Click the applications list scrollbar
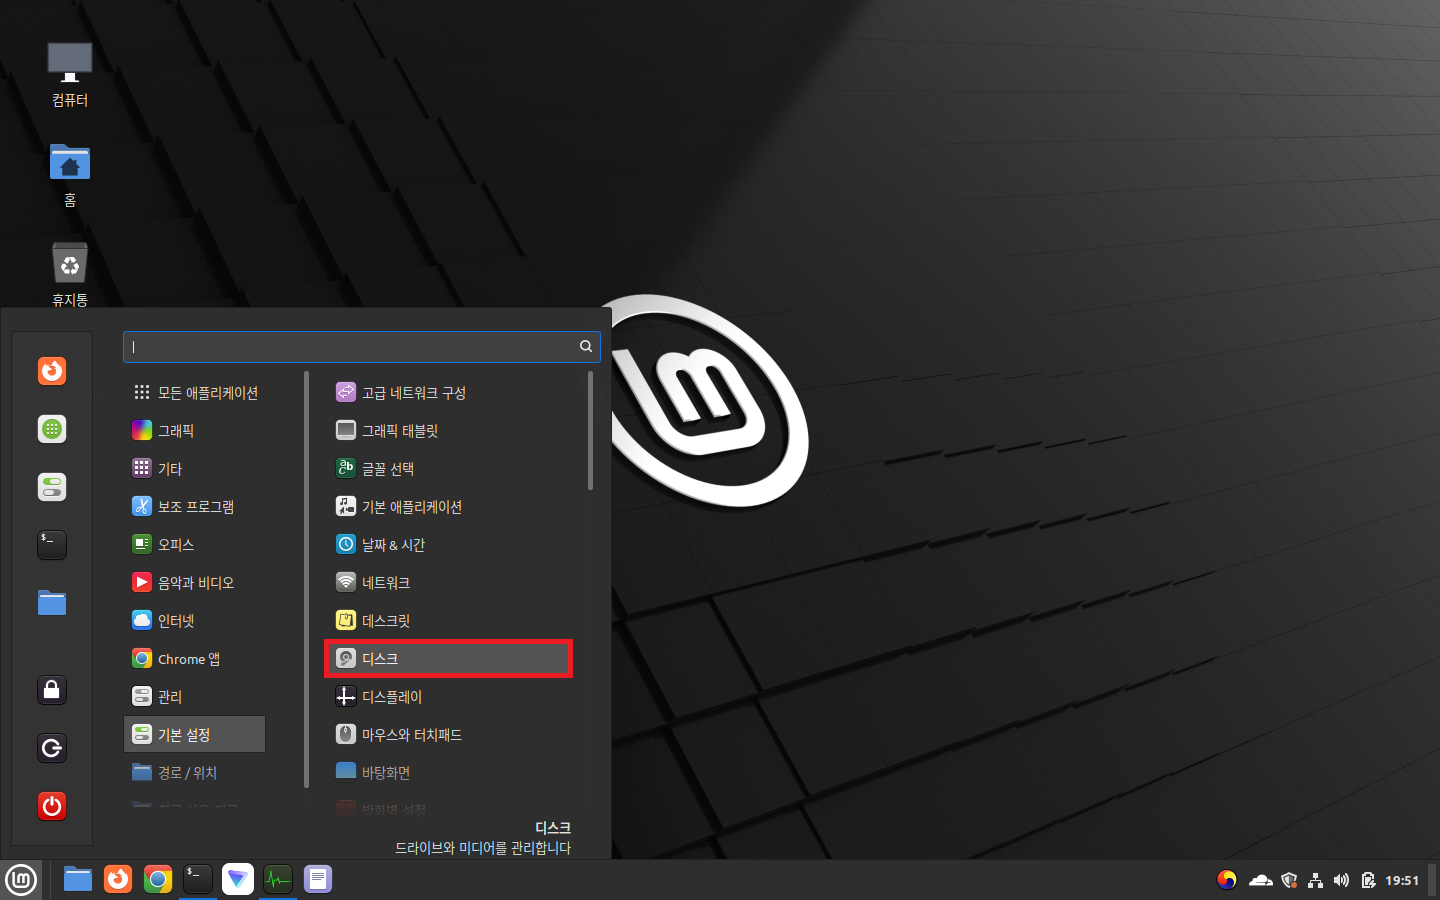Image resolution: width=1440 pixels, height=900 pixels. pos(590,431)
